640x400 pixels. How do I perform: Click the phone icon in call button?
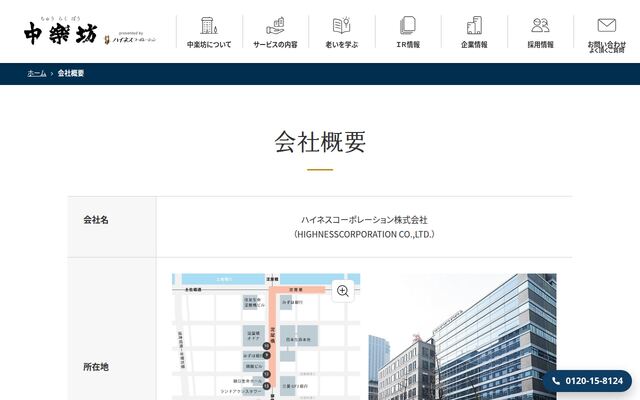556,381
